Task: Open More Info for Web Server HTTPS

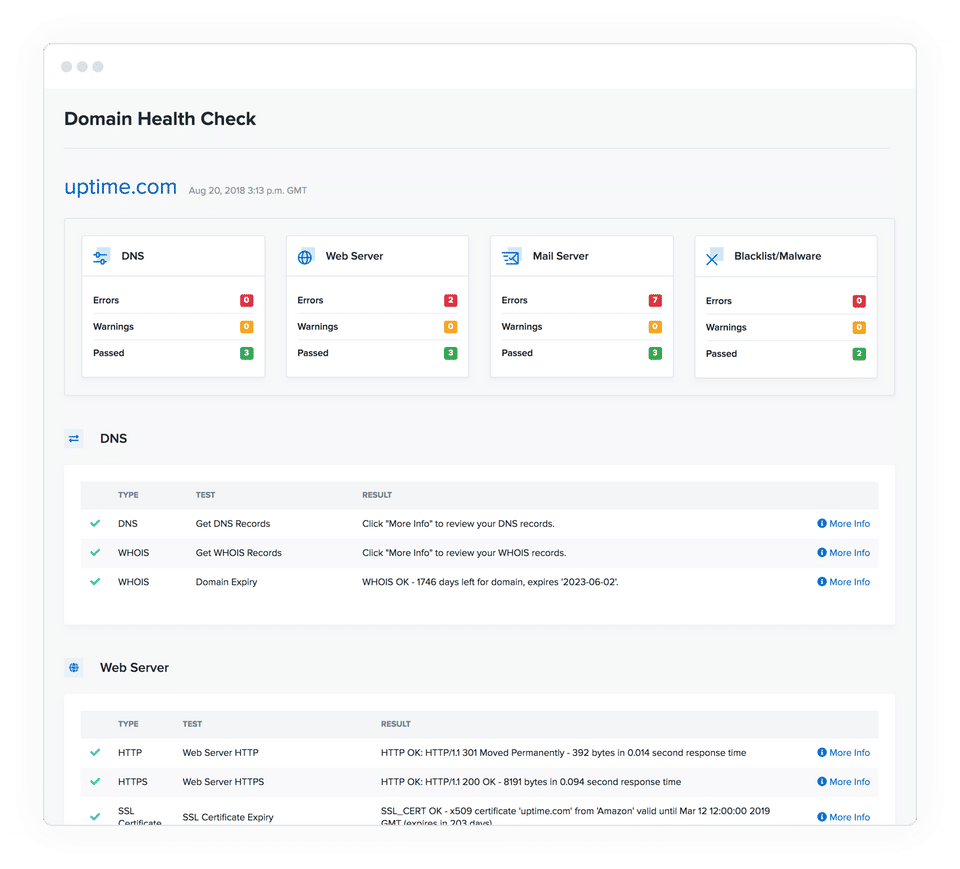Action: pyautogui.click(x=844, y=782)
